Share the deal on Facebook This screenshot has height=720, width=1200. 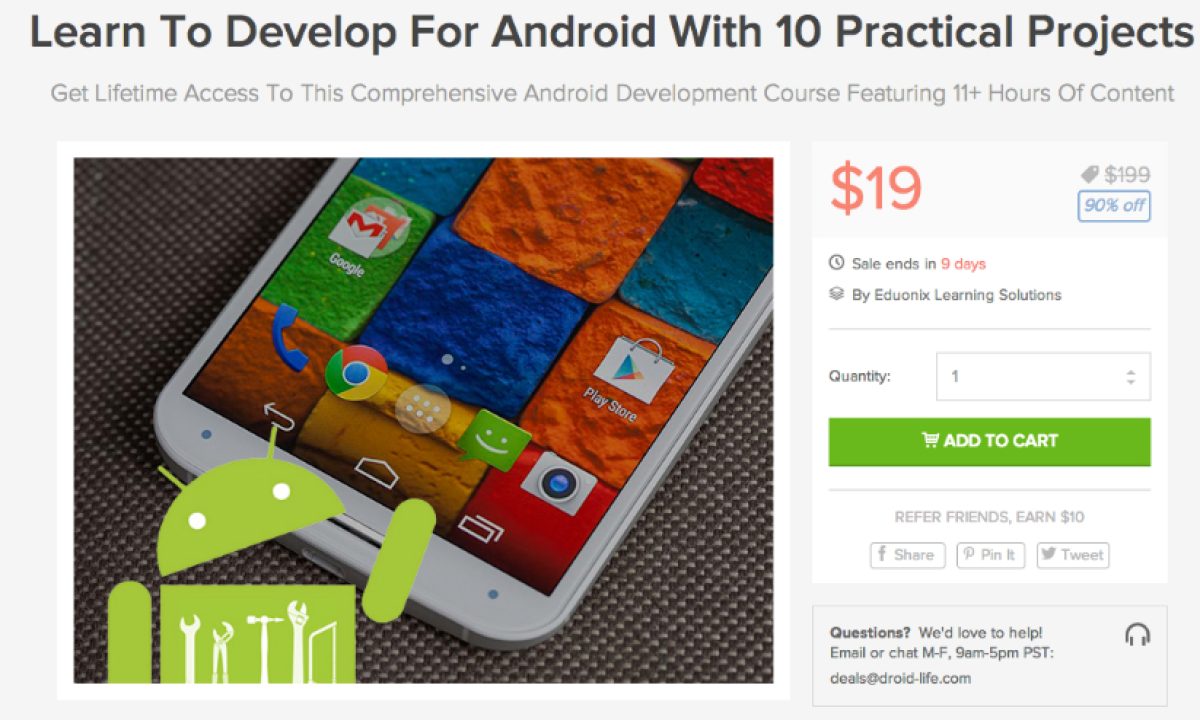(907, 555)
